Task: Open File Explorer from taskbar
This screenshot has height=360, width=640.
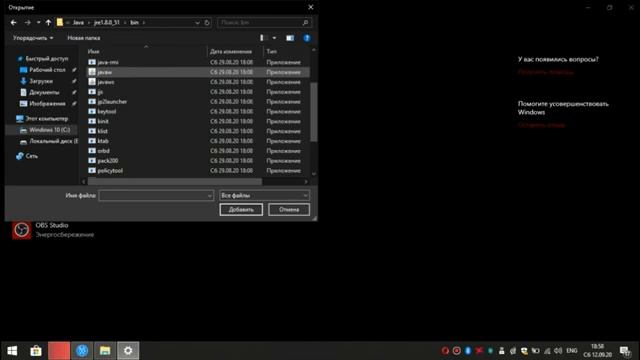Action: click(x=105, y=351)
